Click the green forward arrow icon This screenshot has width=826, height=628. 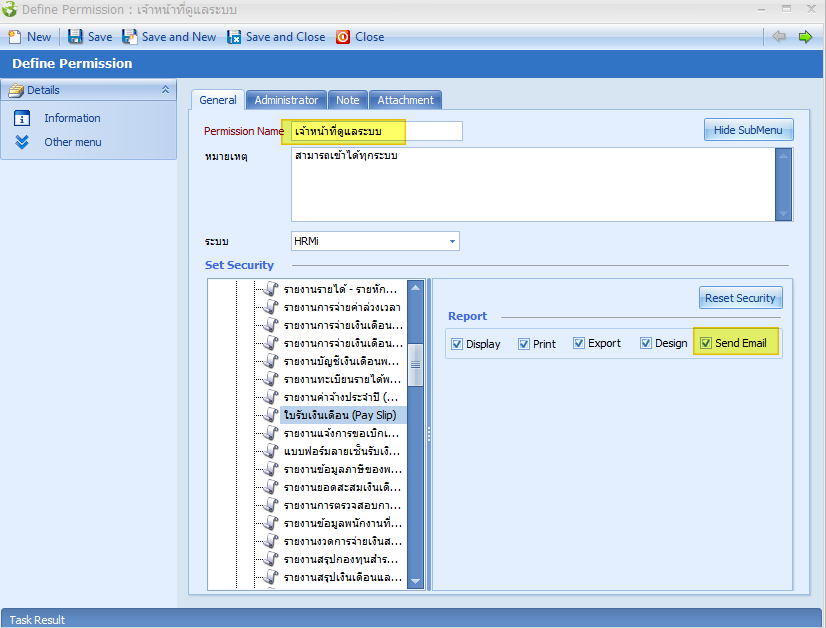point(805,37)
